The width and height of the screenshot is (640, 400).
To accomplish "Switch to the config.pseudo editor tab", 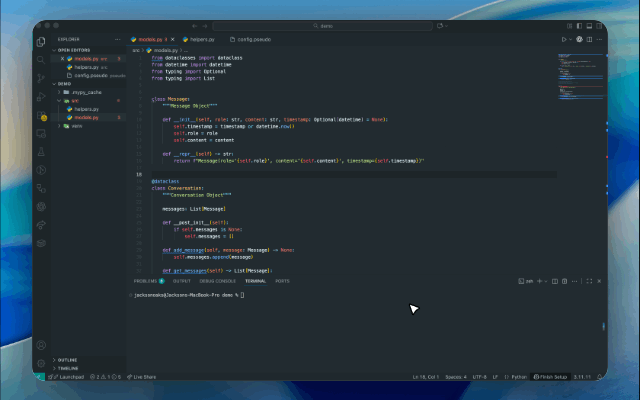I will [x=251, y=40].
